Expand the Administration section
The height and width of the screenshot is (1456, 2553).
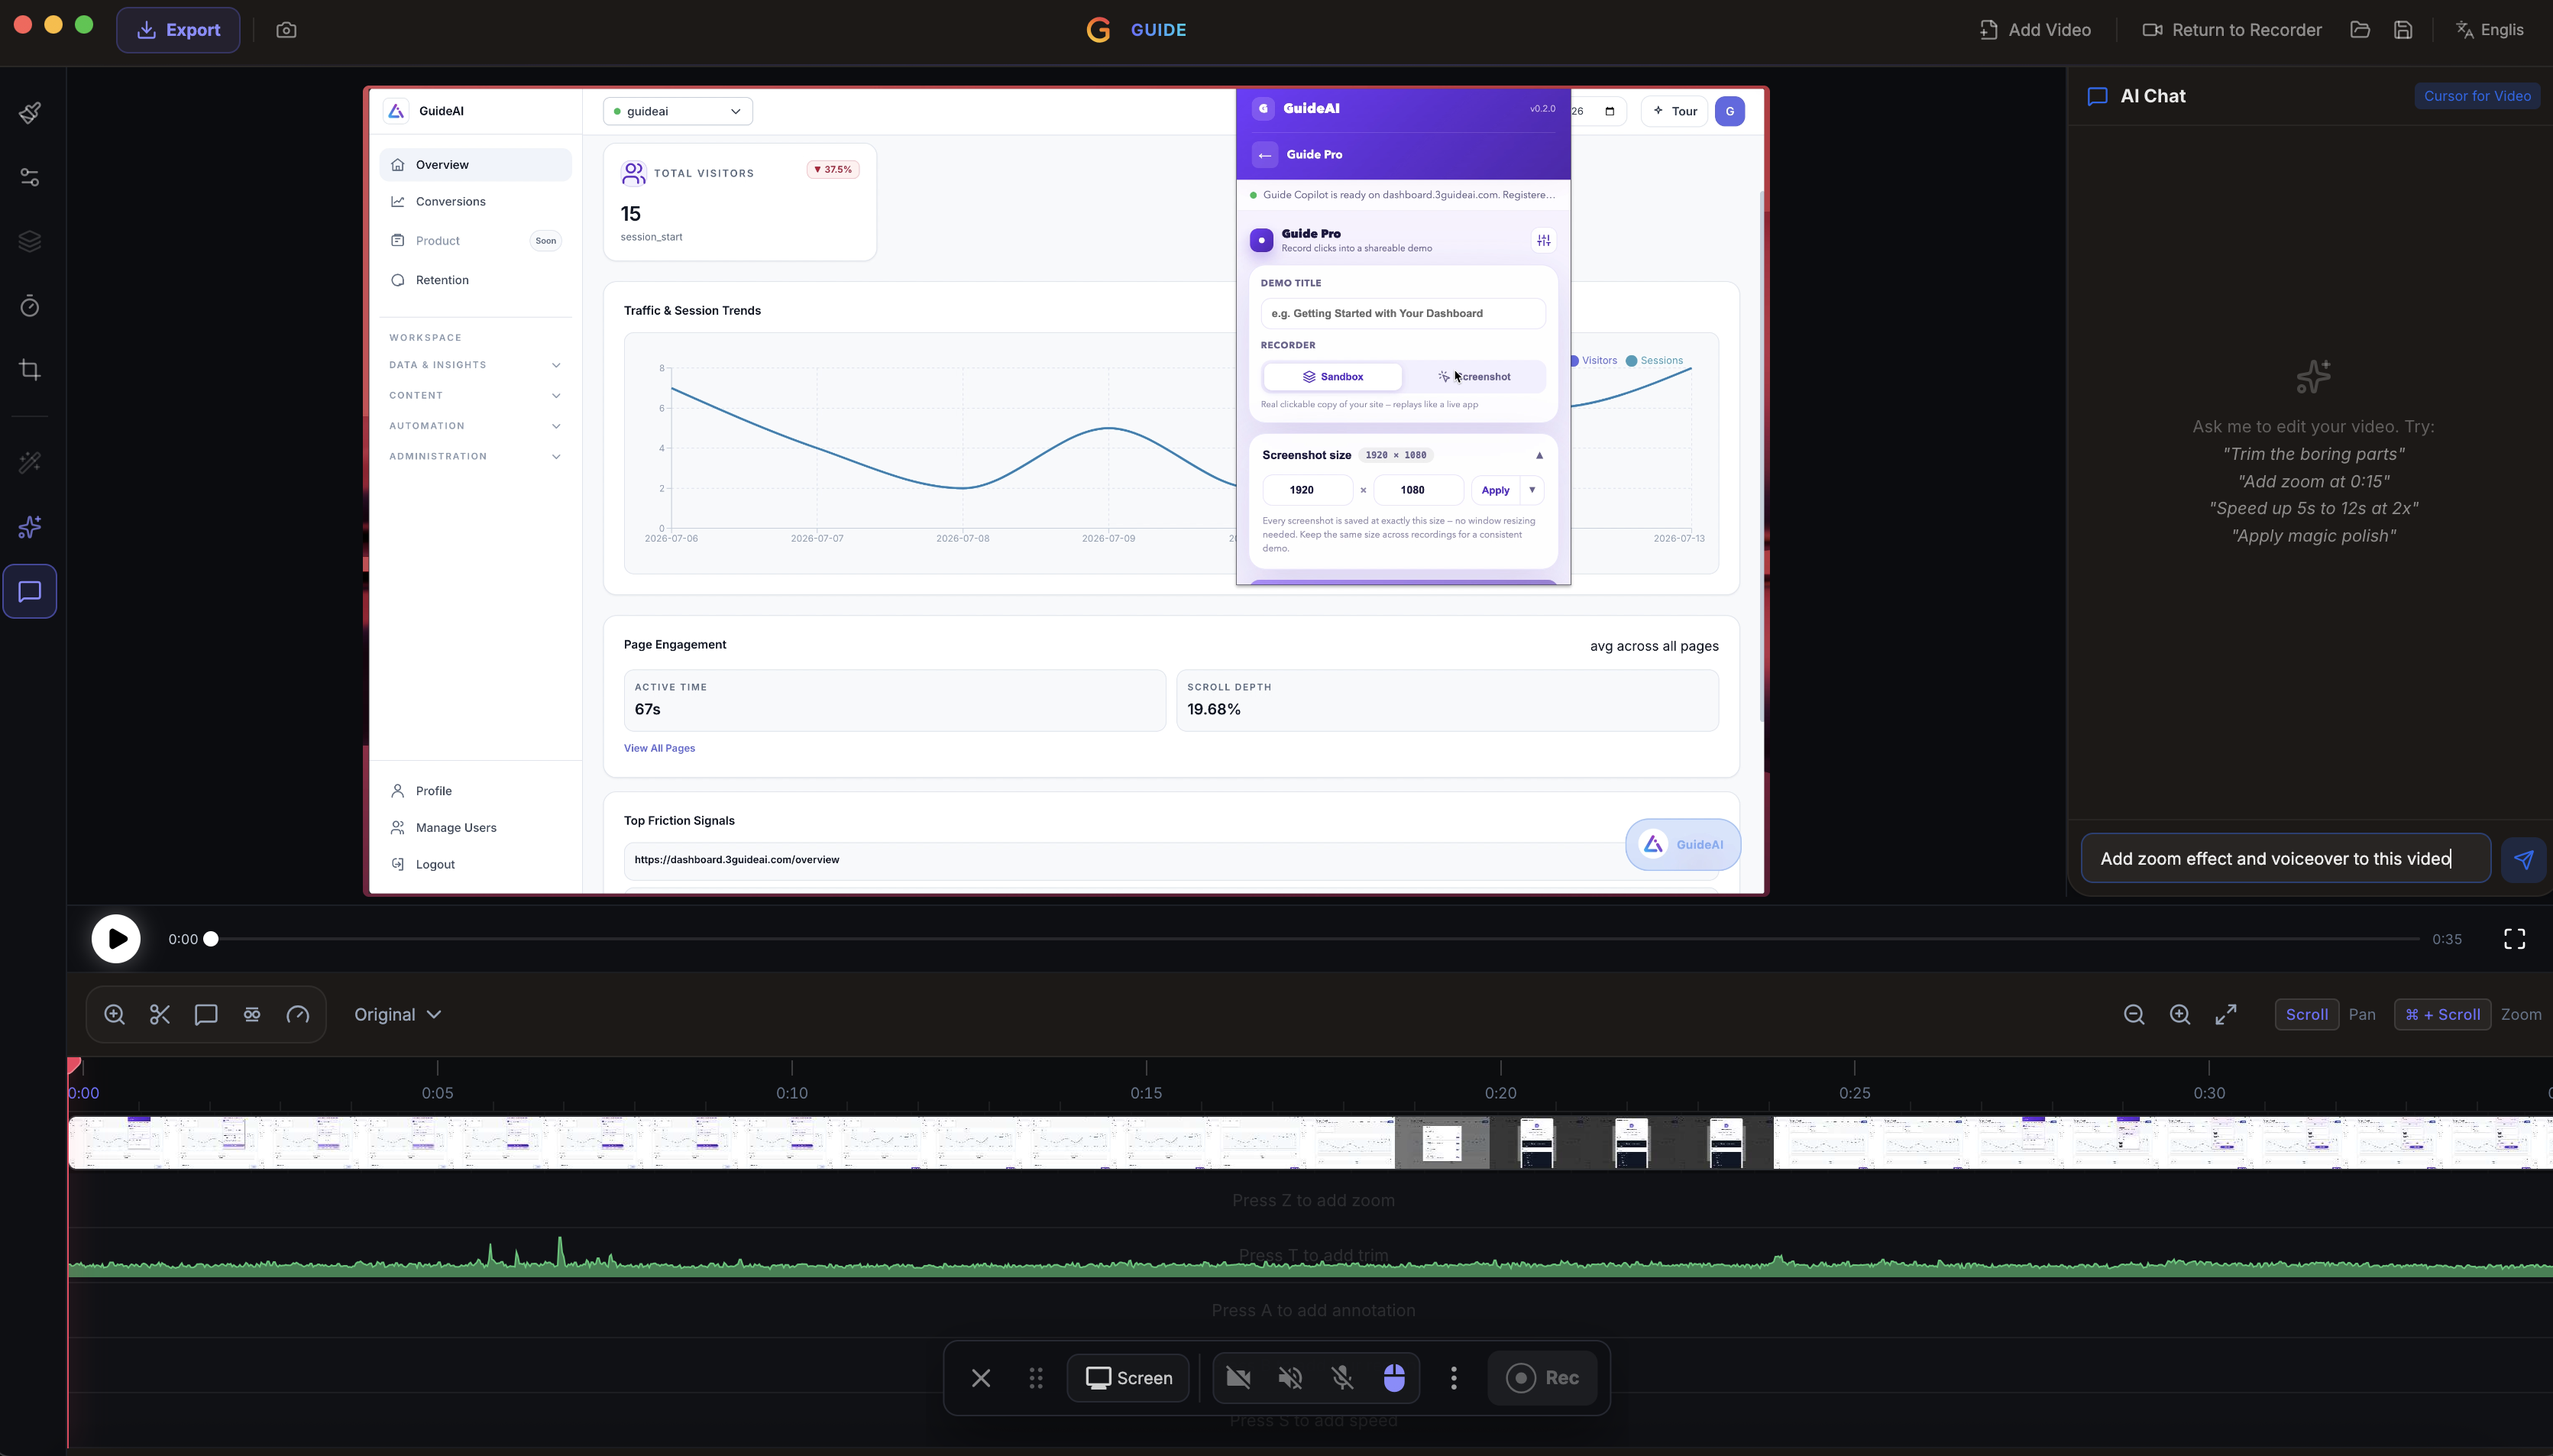point(475,456)
